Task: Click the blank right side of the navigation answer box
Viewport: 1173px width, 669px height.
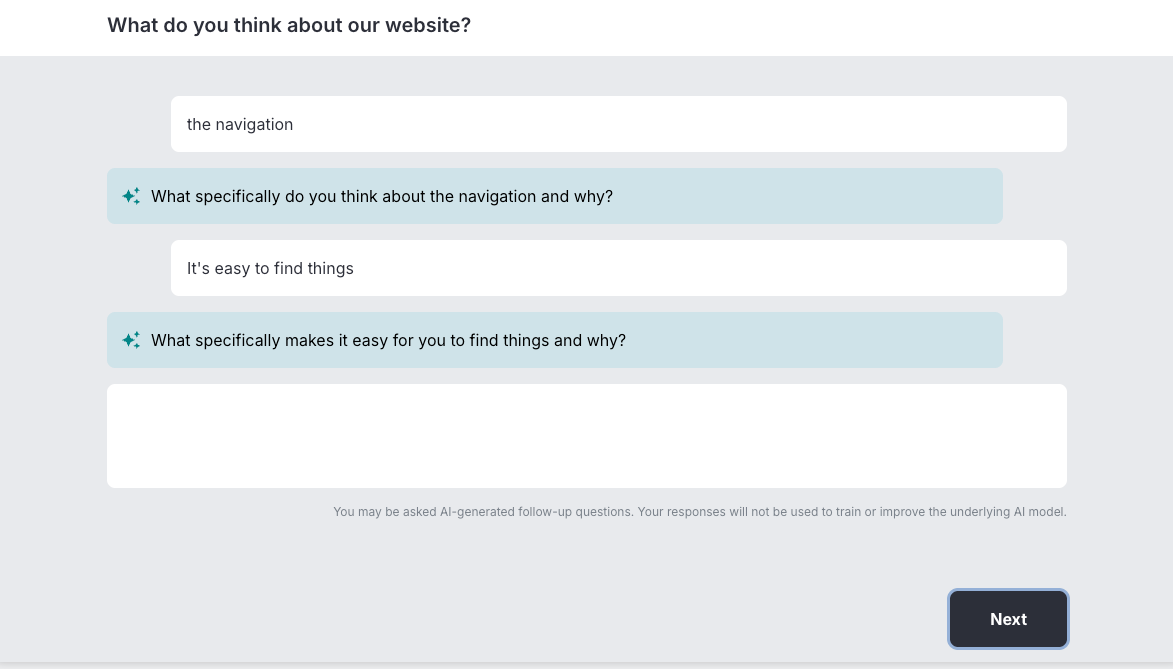Action: point(748,124)
